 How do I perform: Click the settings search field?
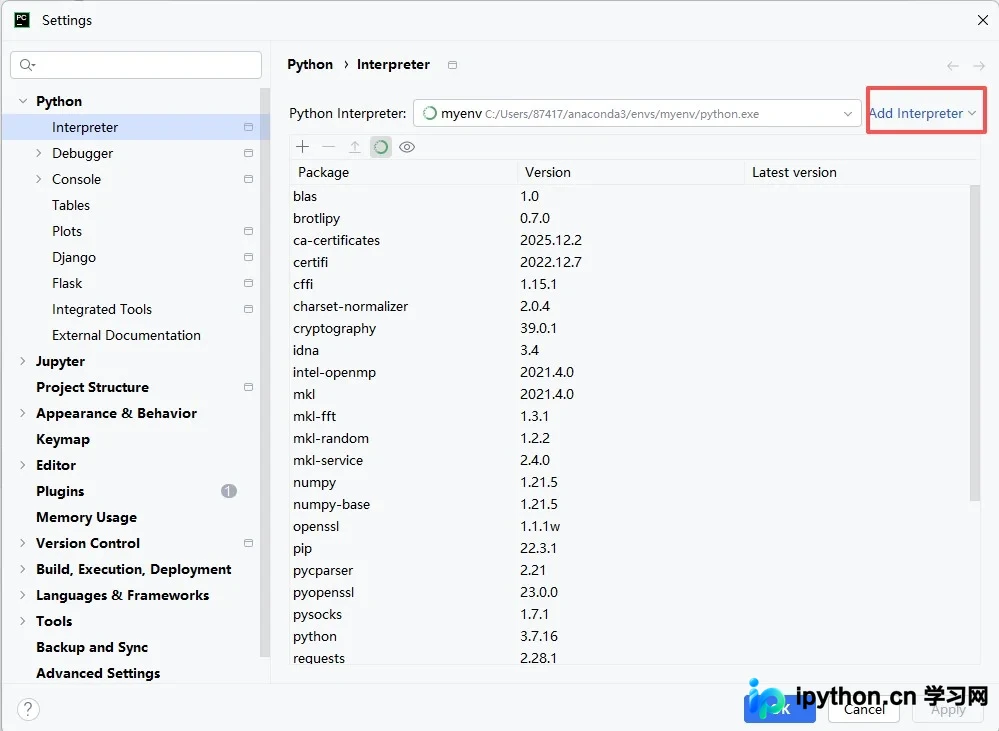[136, 65]
